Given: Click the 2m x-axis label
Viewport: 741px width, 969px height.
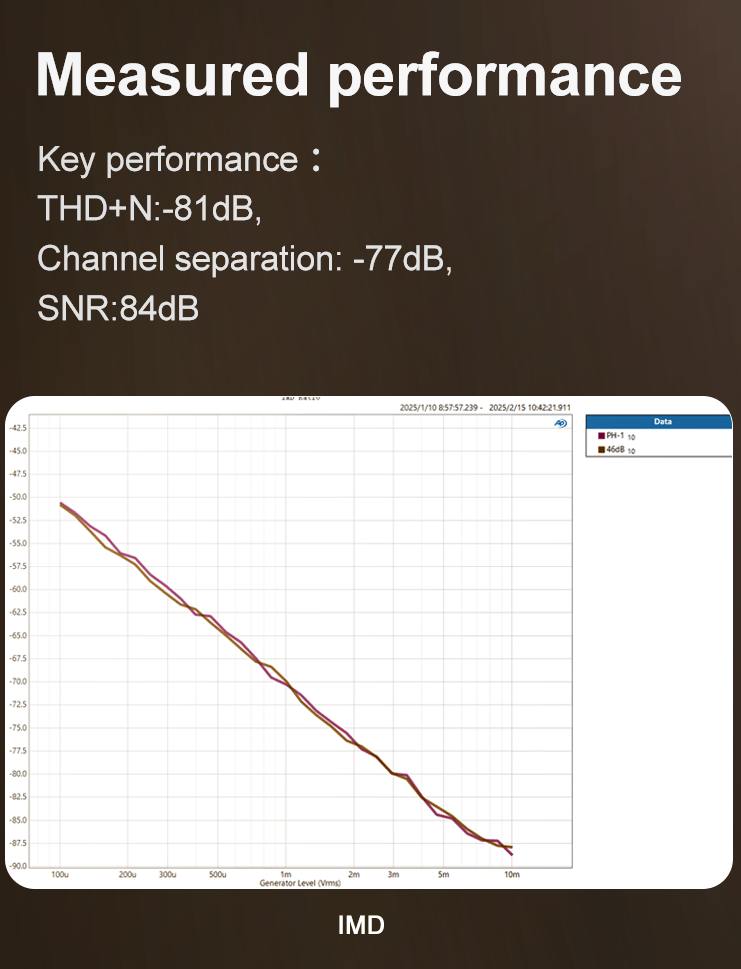Looking at the screenshot, I should [354, 874].
